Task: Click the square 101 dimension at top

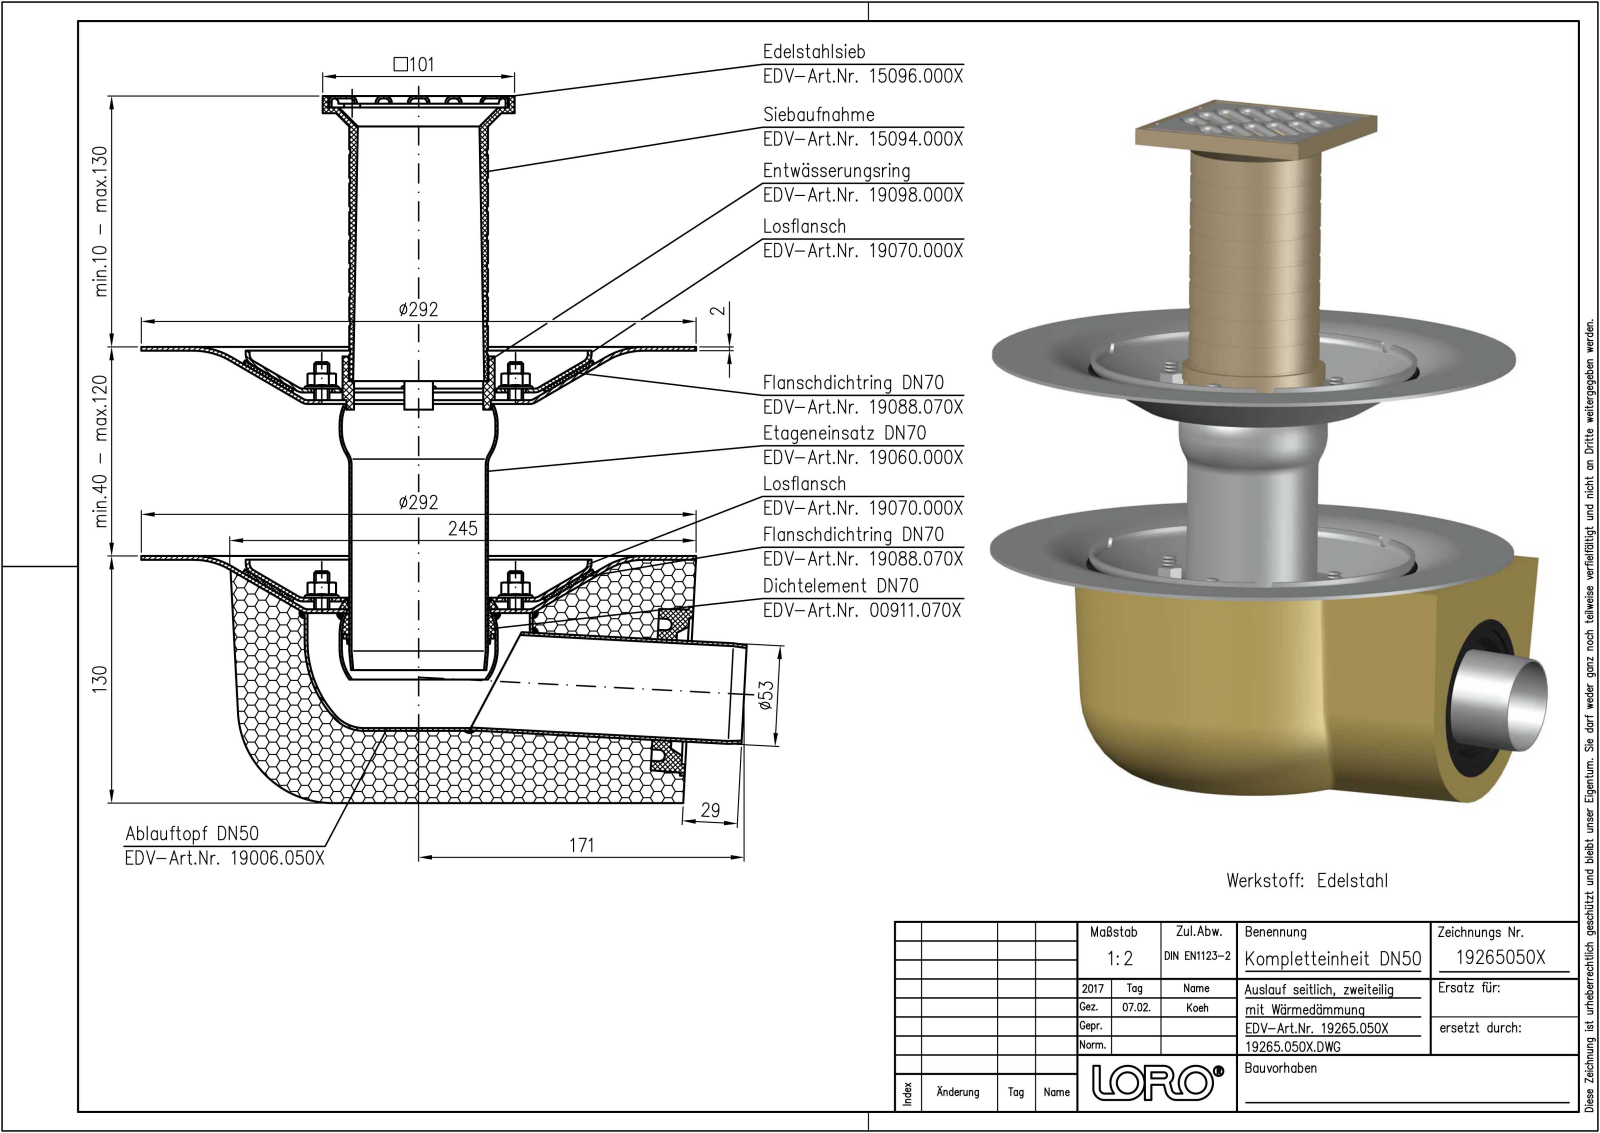Action: click(x=414, y=65)
